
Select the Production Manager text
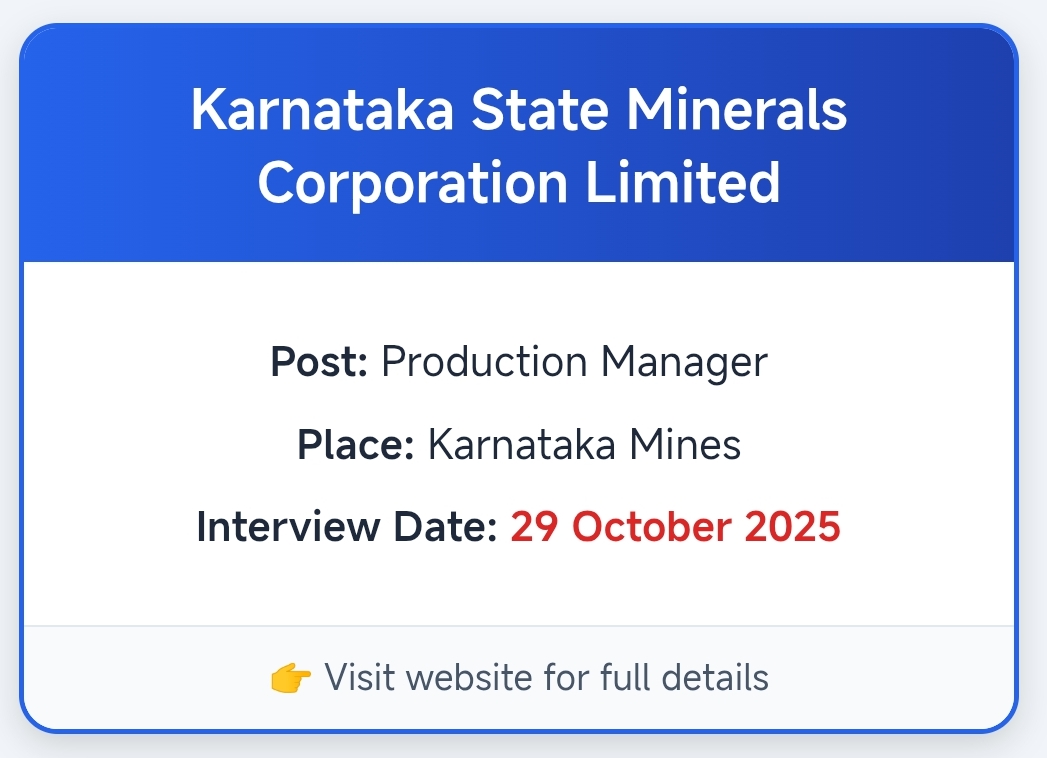point(574,361)
